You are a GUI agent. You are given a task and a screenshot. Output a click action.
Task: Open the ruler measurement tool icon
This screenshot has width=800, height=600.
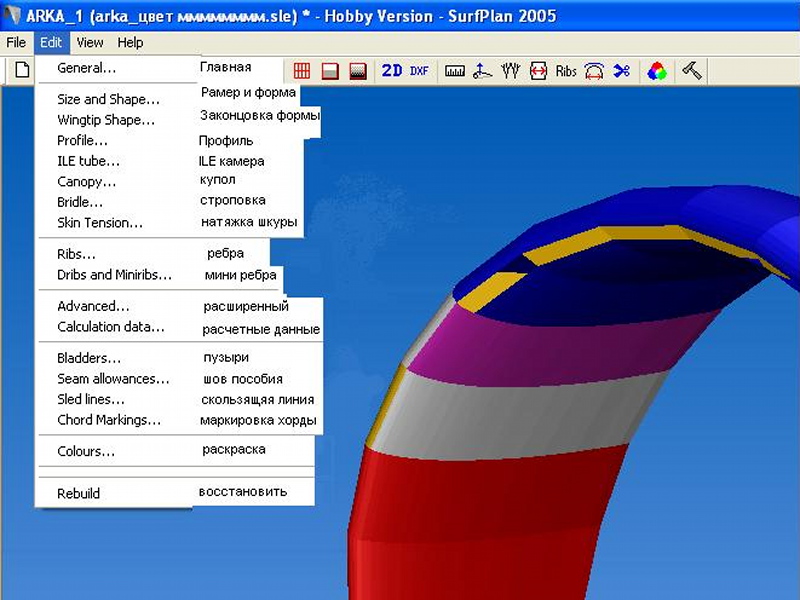coord(455,71)
